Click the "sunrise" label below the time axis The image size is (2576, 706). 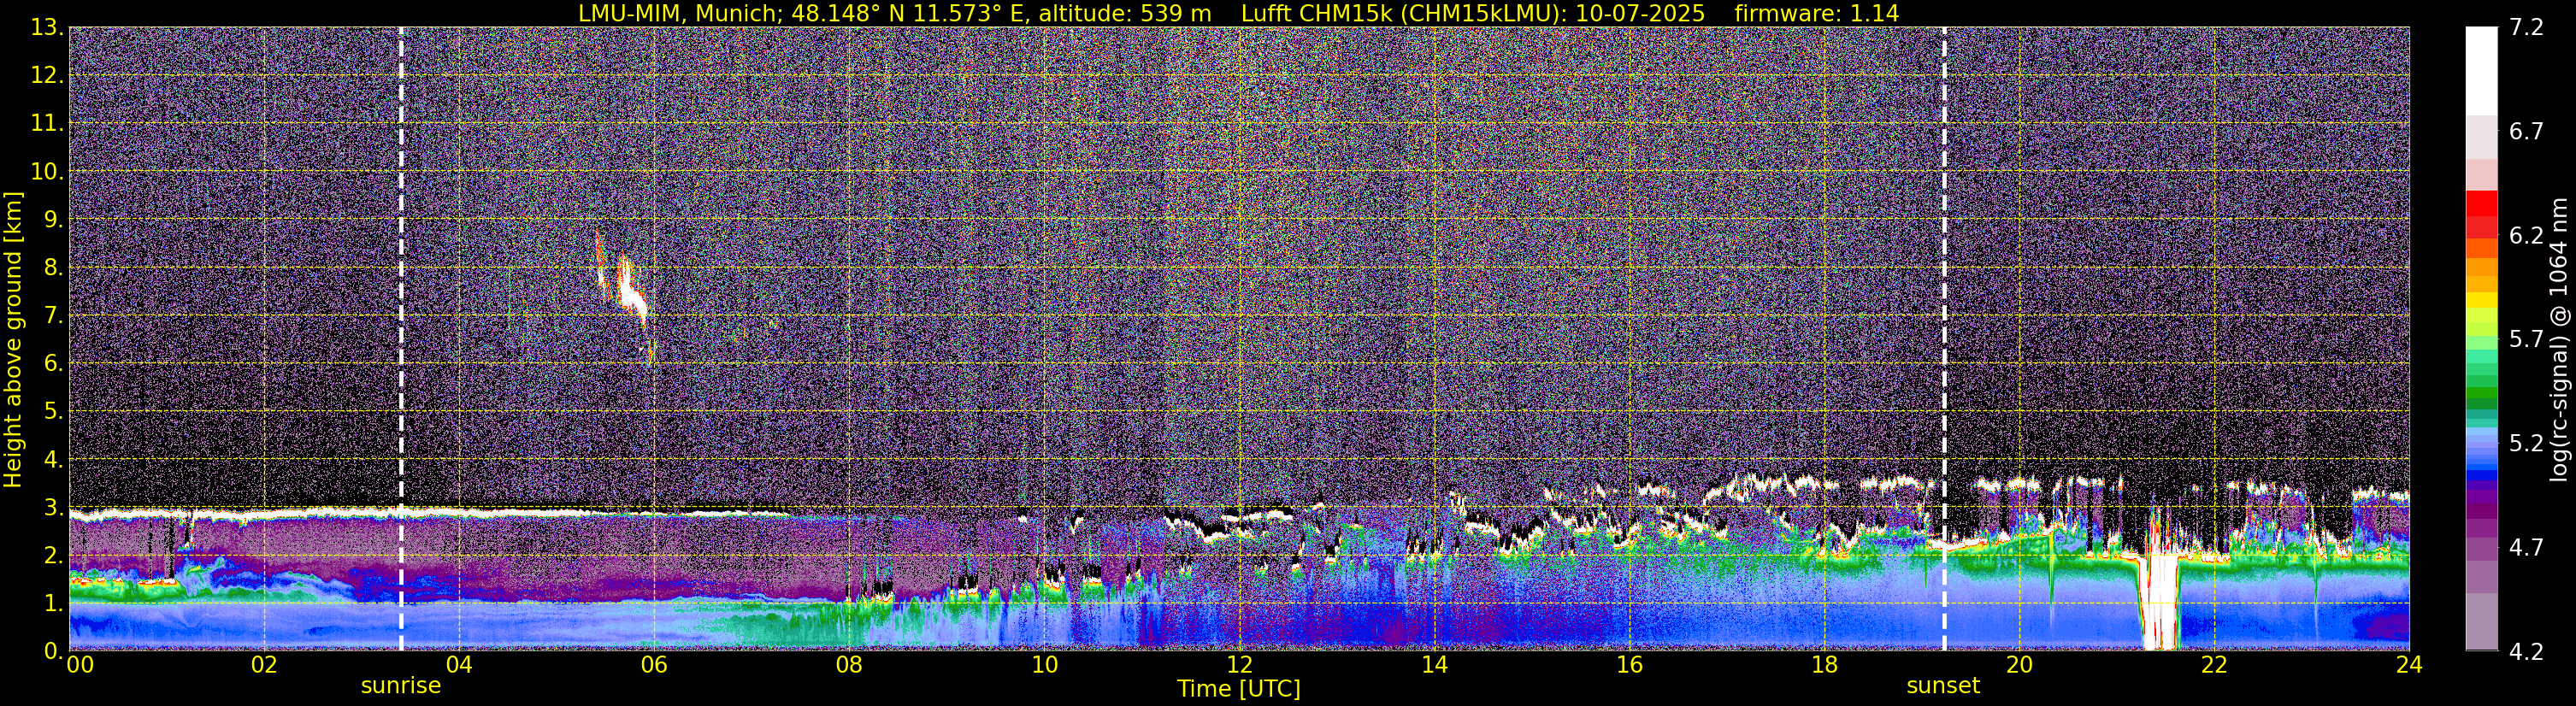click(x=401, y=686)
